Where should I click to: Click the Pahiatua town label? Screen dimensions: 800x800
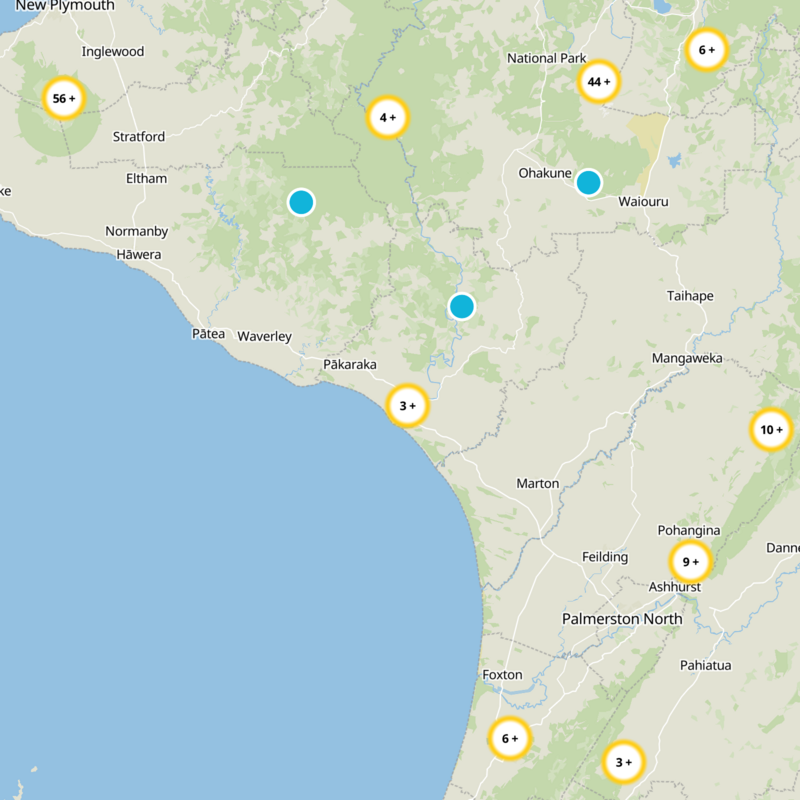(x=706, y=665)
